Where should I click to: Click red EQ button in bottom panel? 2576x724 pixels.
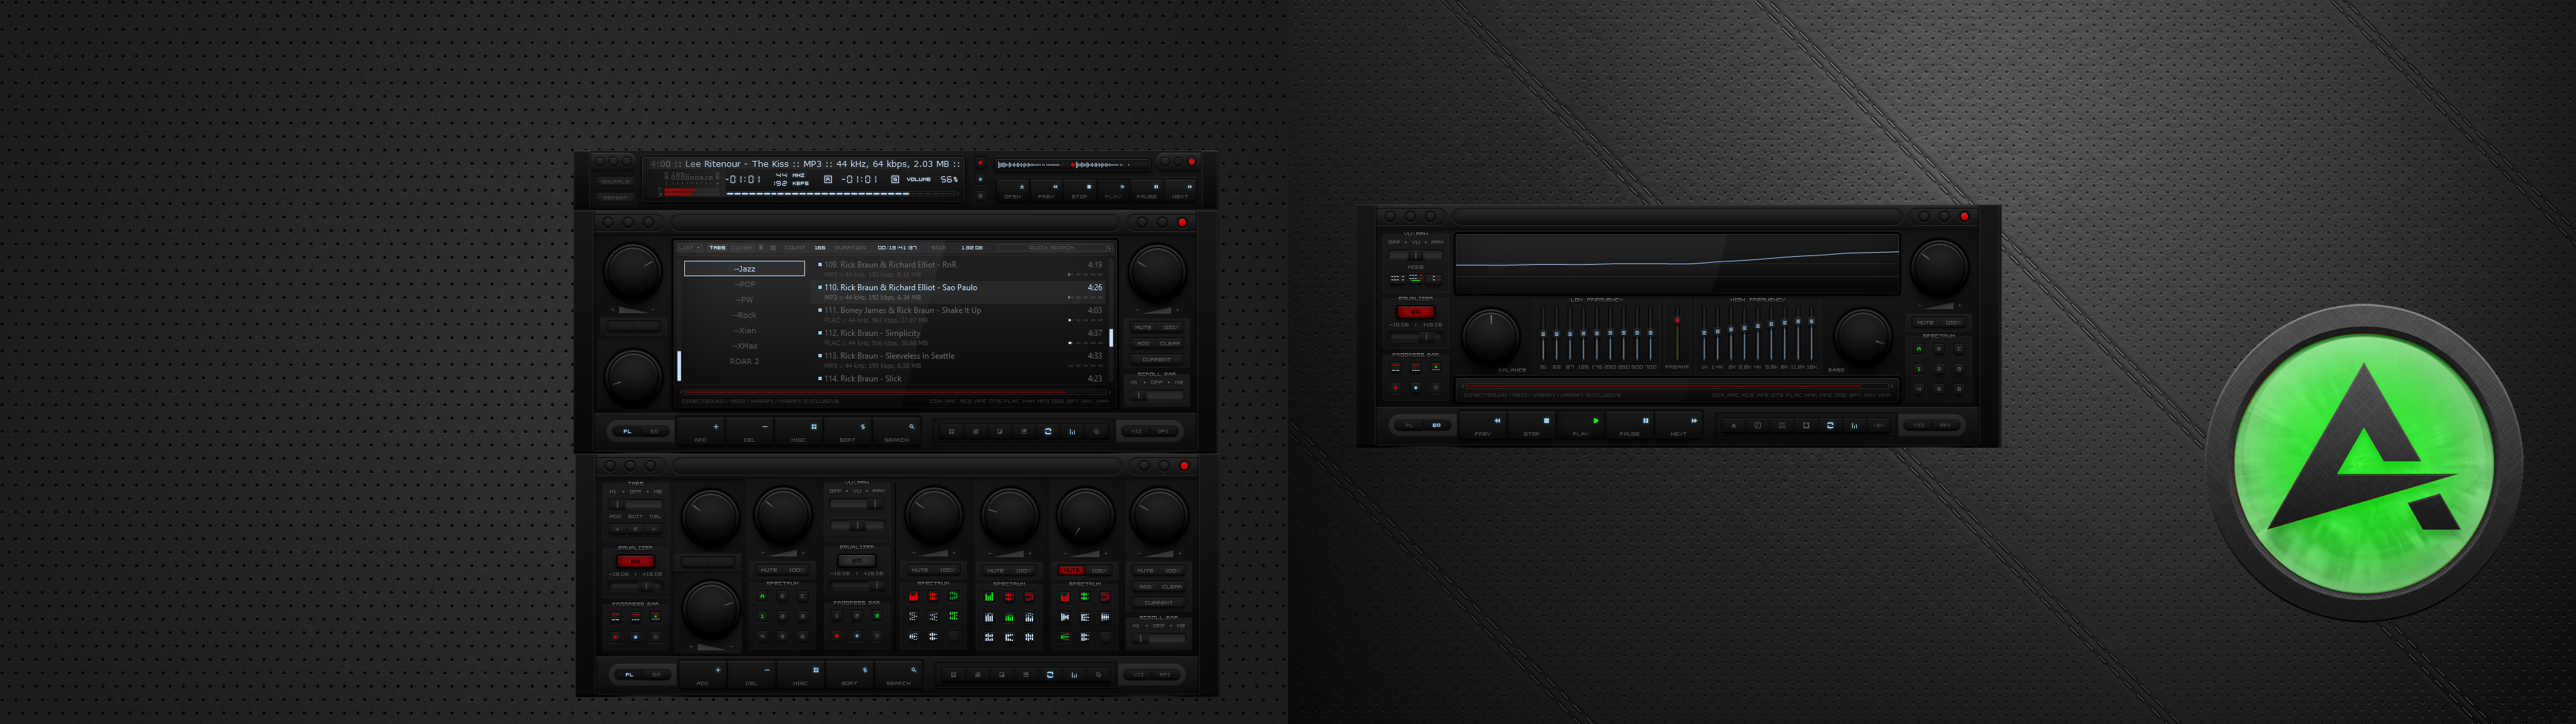(x=636, y=562)
